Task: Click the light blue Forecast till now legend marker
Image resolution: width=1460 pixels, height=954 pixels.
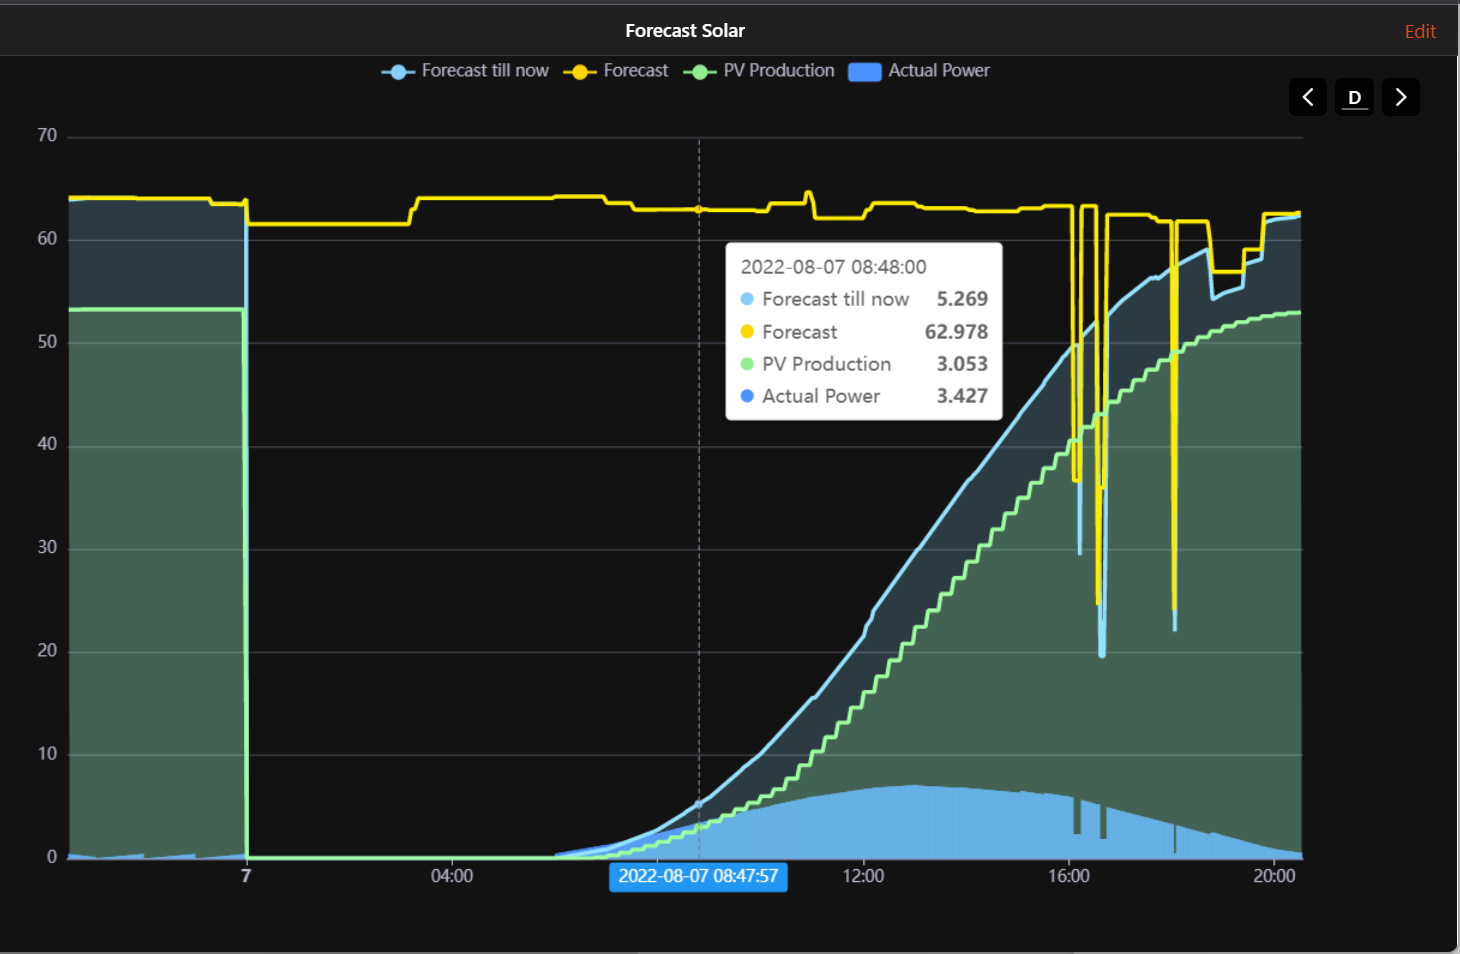Action: (x=398, y=71)
